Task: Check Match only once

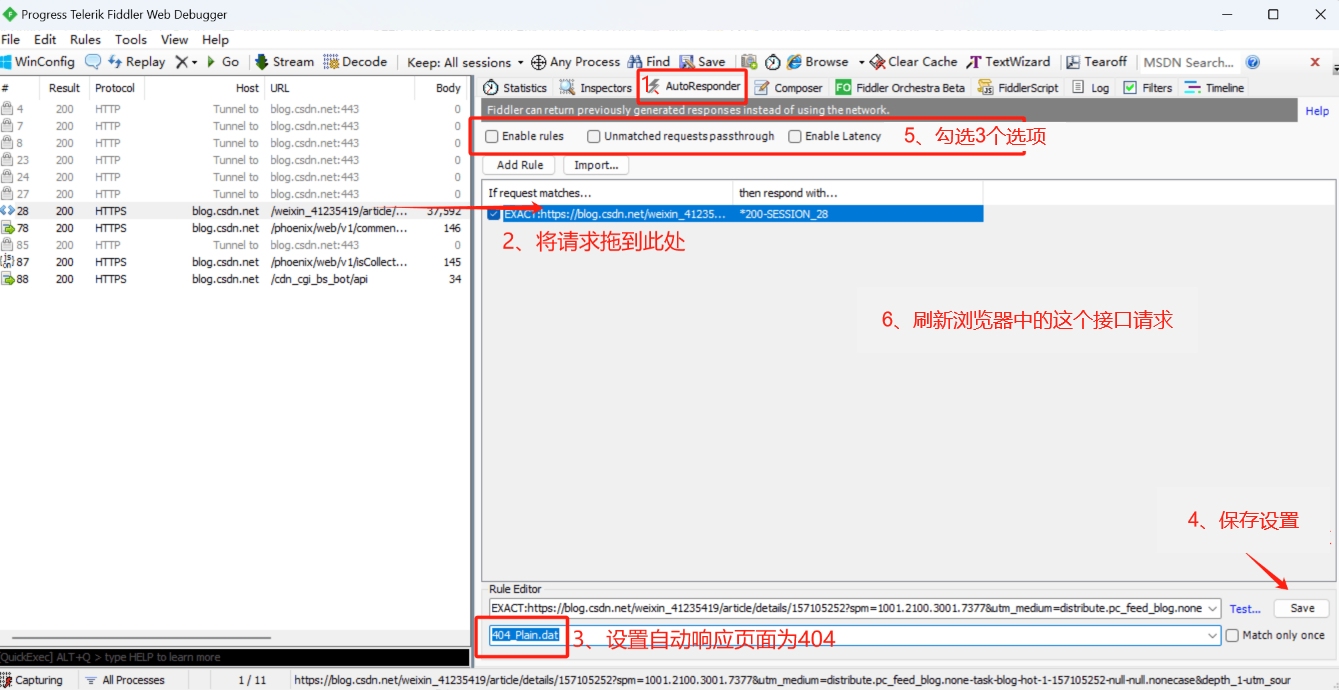Action: click(1232, 635)
